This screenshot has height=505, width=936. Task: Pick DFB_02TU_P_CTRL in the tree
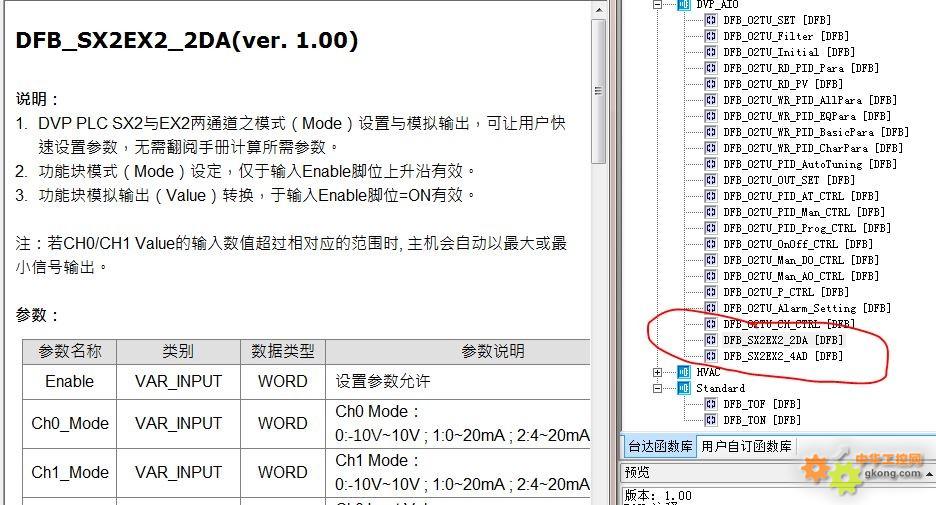(x=786, y=292)
